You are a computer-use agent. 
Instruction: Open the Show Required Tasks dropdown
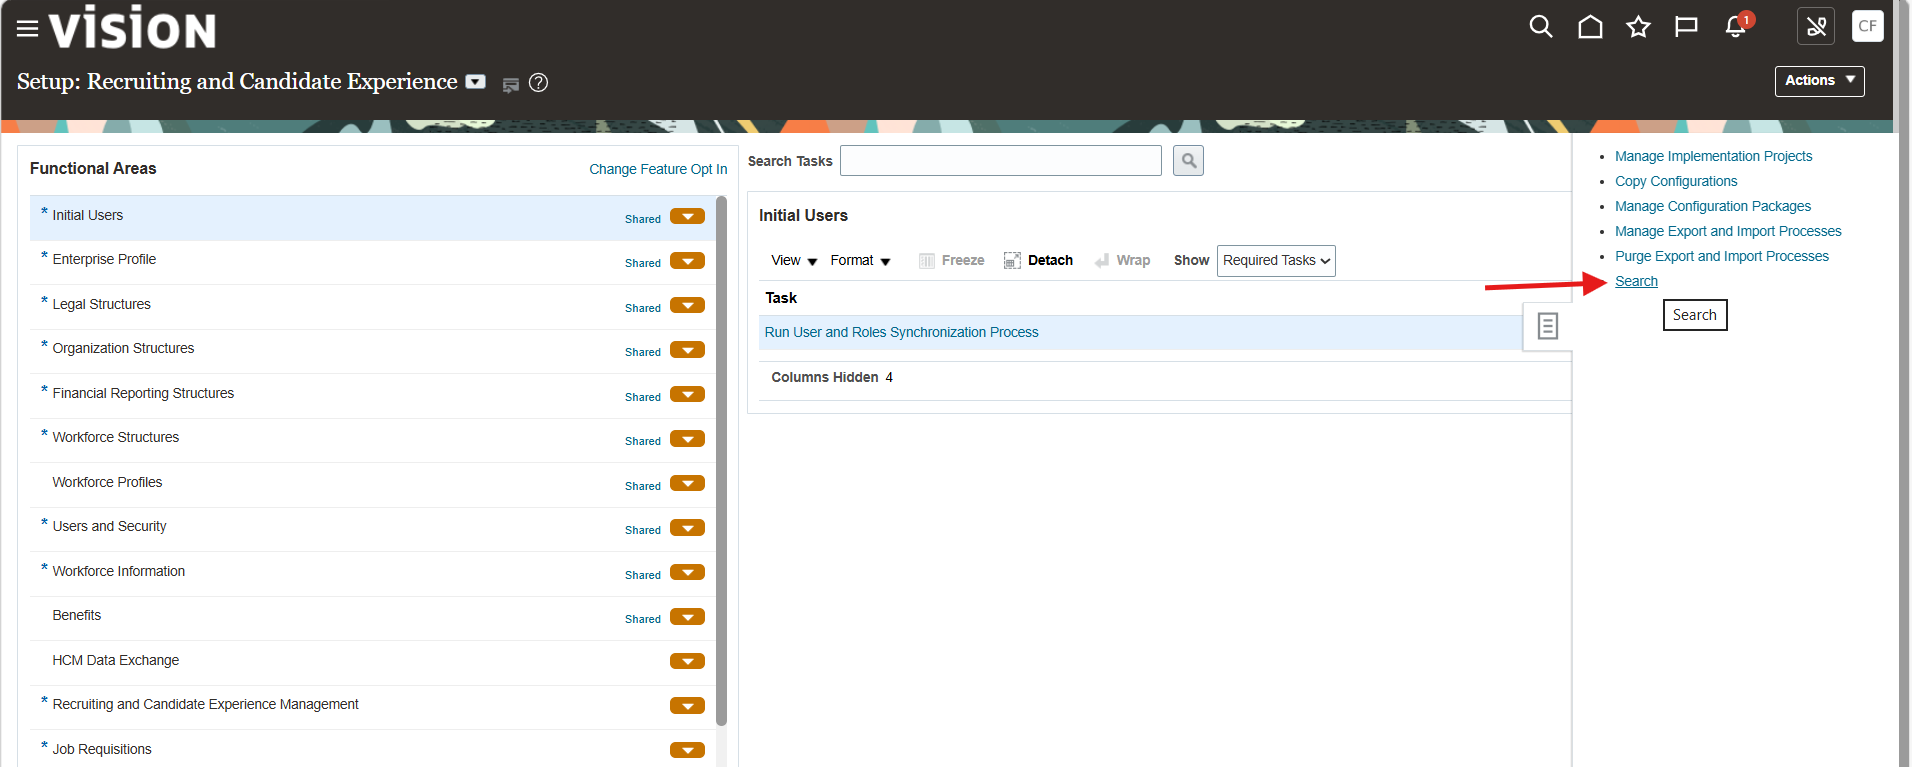1275,261
